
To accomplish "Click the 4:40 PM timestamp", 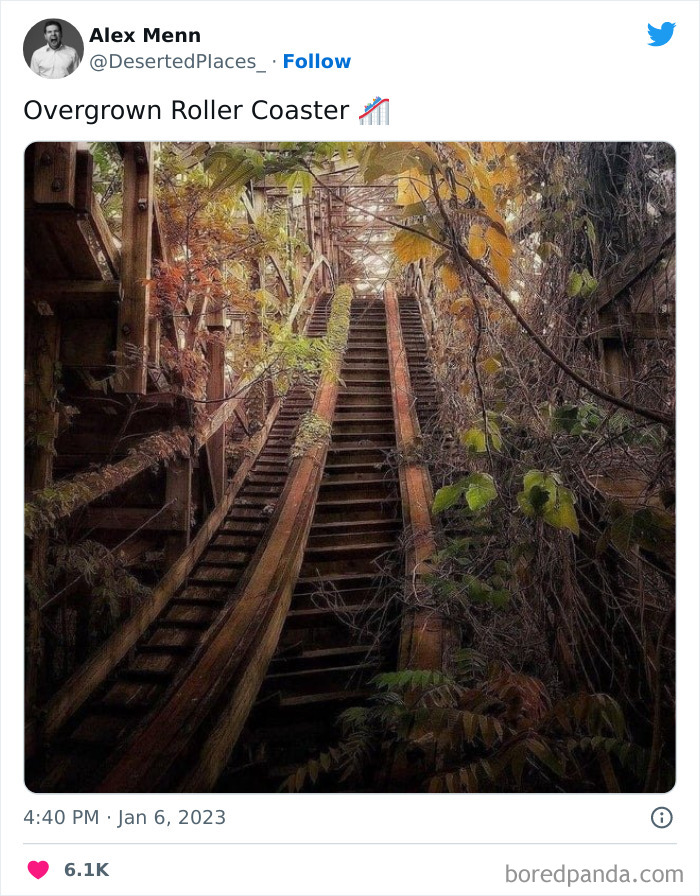I will [61, 817].
